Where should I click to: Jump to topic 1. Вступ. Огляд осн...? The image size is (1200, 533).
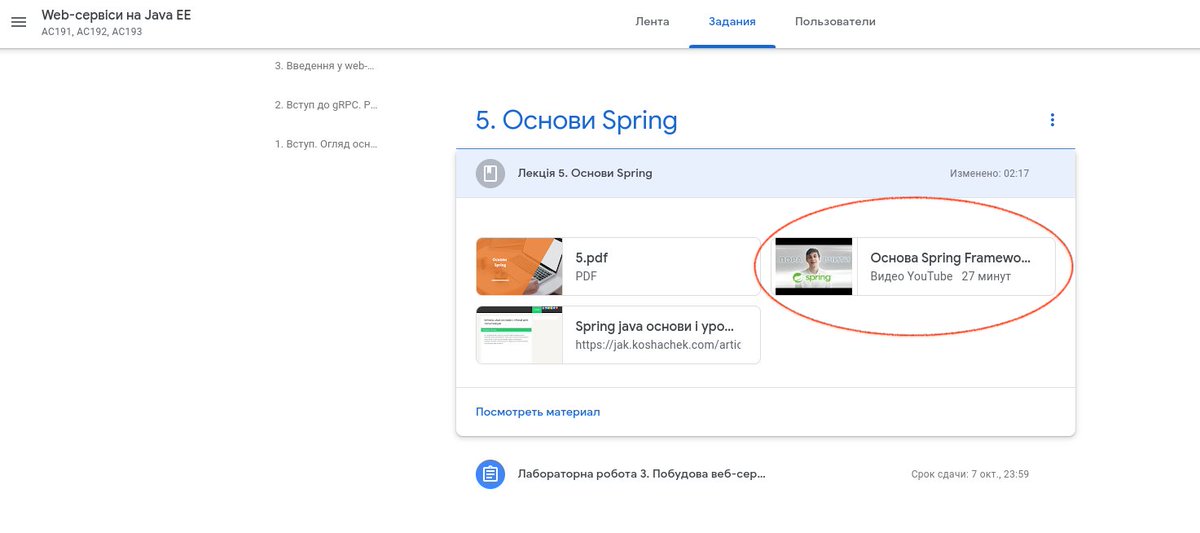(327, 144)
